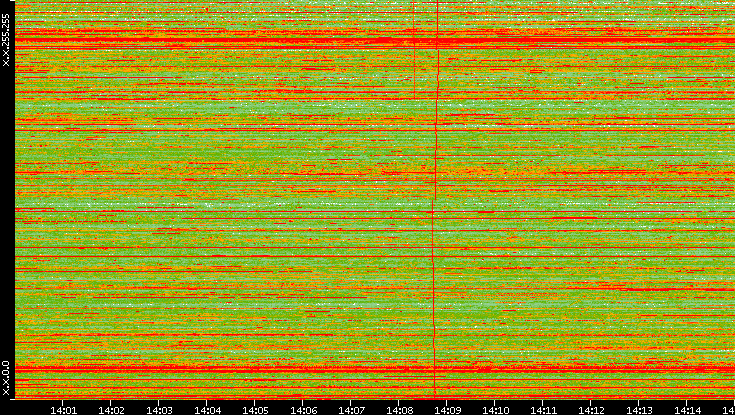Click the x.x.255.255 axis label

6,40
